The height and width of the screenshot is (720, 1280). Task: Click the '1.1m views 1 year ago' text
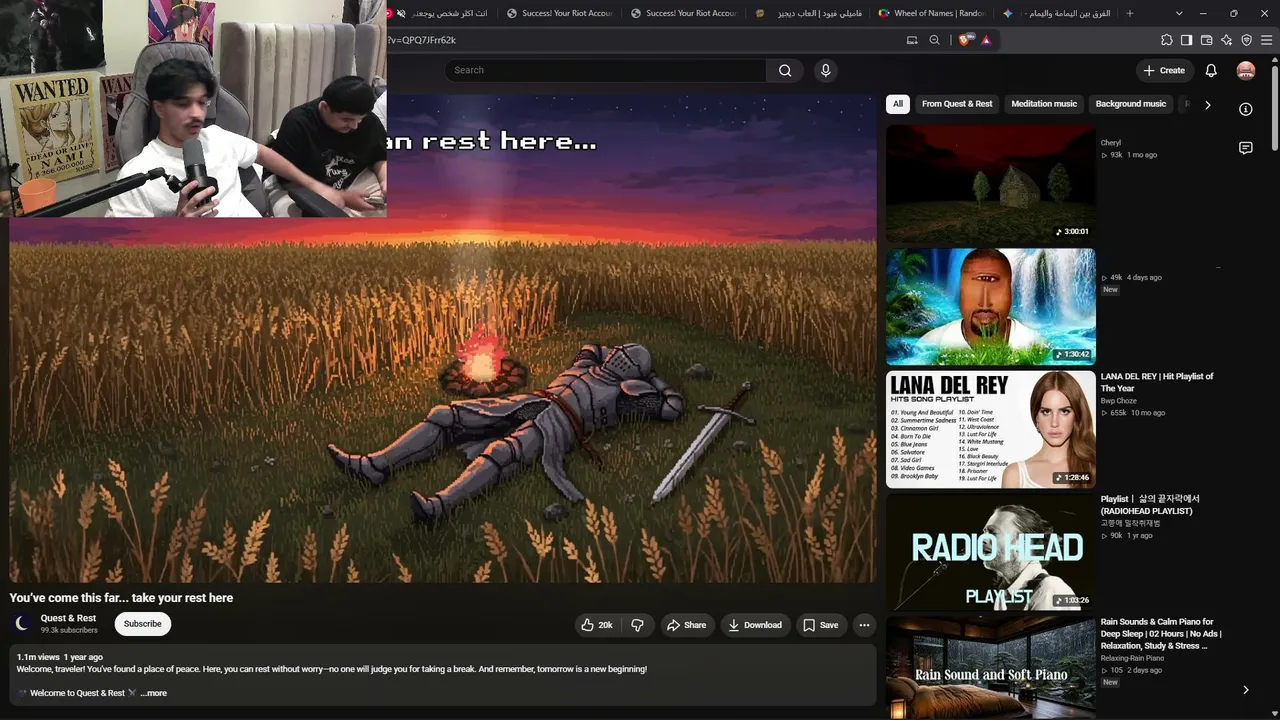coord(59,657)
